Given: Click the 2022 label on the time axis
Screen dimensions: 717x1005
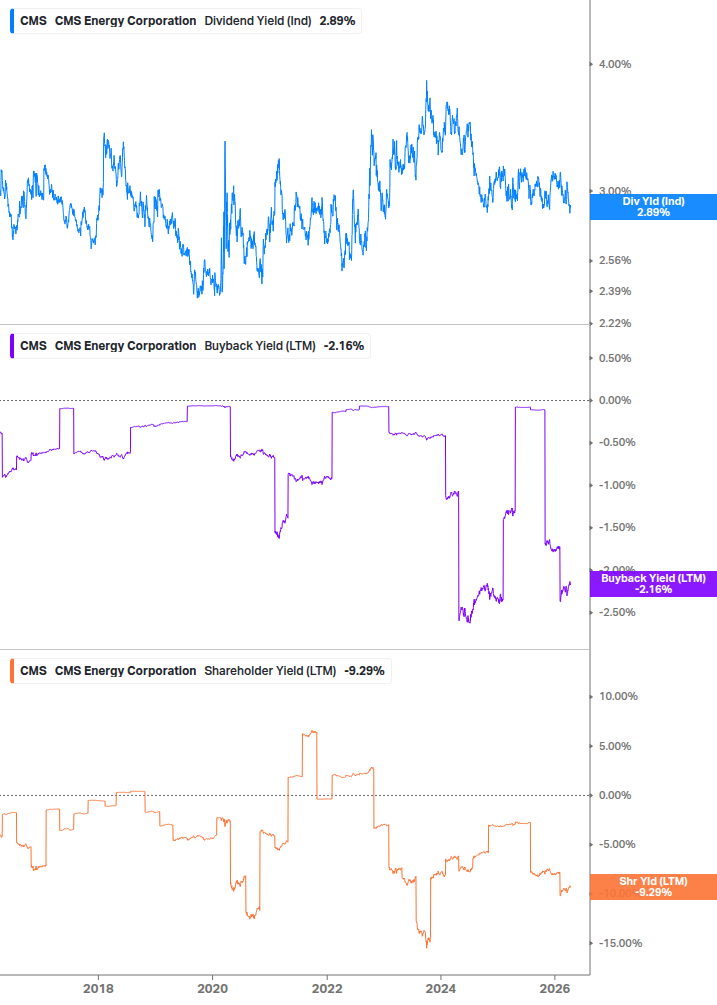Looking at the screenshot, I should (327, 989).
